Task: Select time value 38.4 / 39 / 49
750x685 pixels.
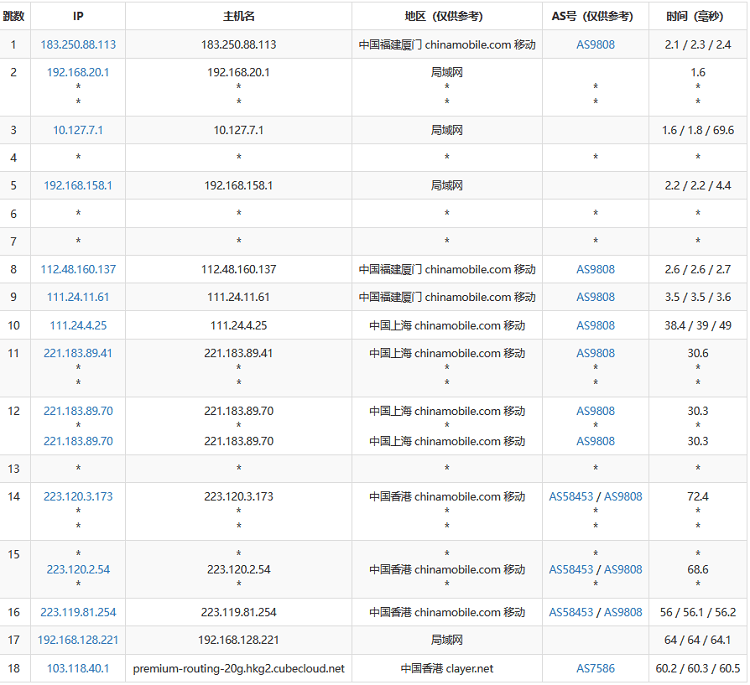Action: 698,326
